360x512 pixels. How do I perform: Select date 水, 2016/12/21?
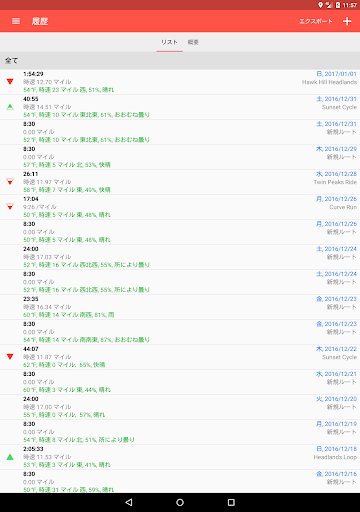[336, 374]
